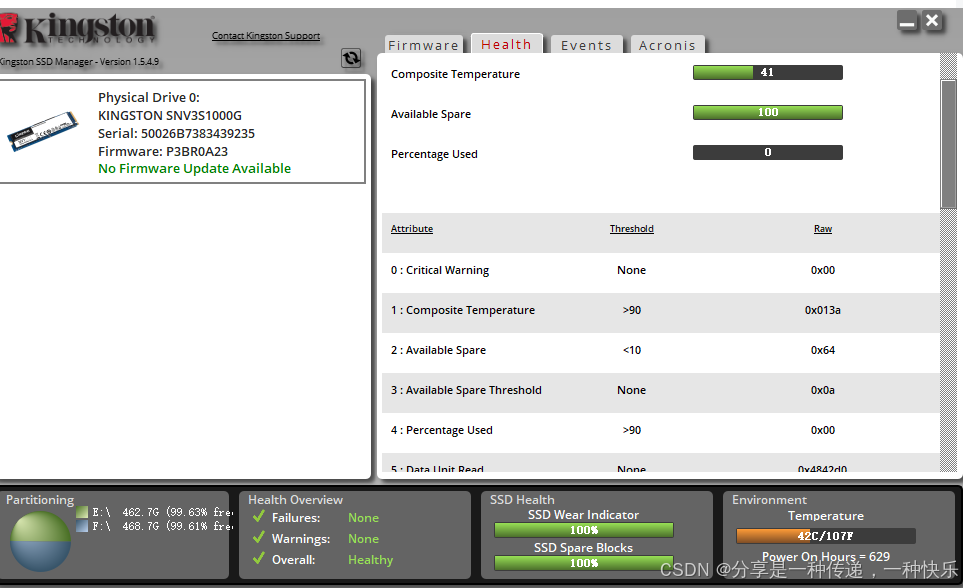
Task: Click raw value 0x0a
Action: click(823, 390)
